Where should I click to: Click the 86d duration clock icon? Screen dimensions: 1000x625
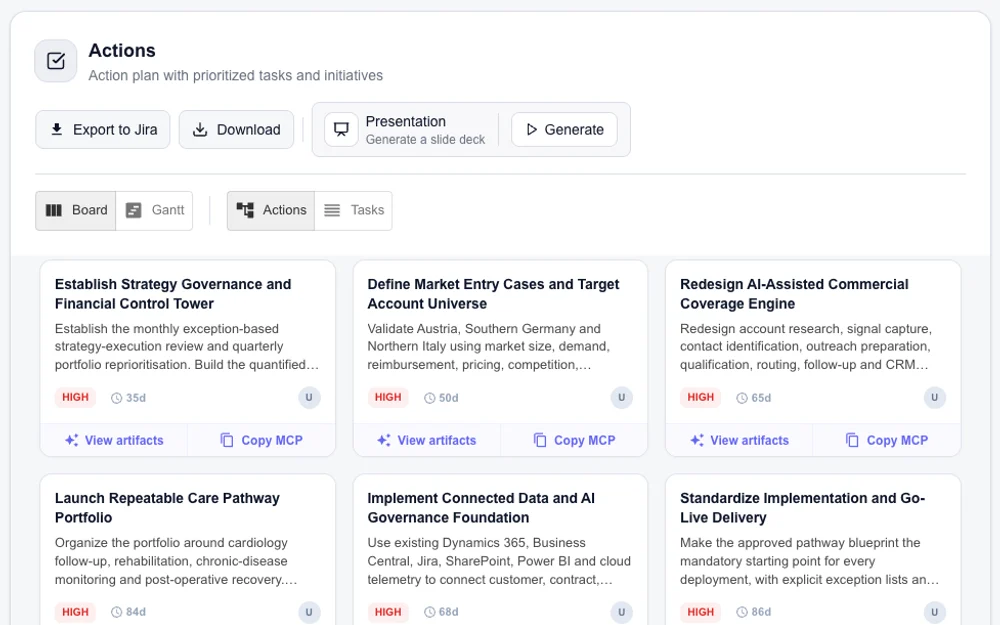(x=742, y=612)
